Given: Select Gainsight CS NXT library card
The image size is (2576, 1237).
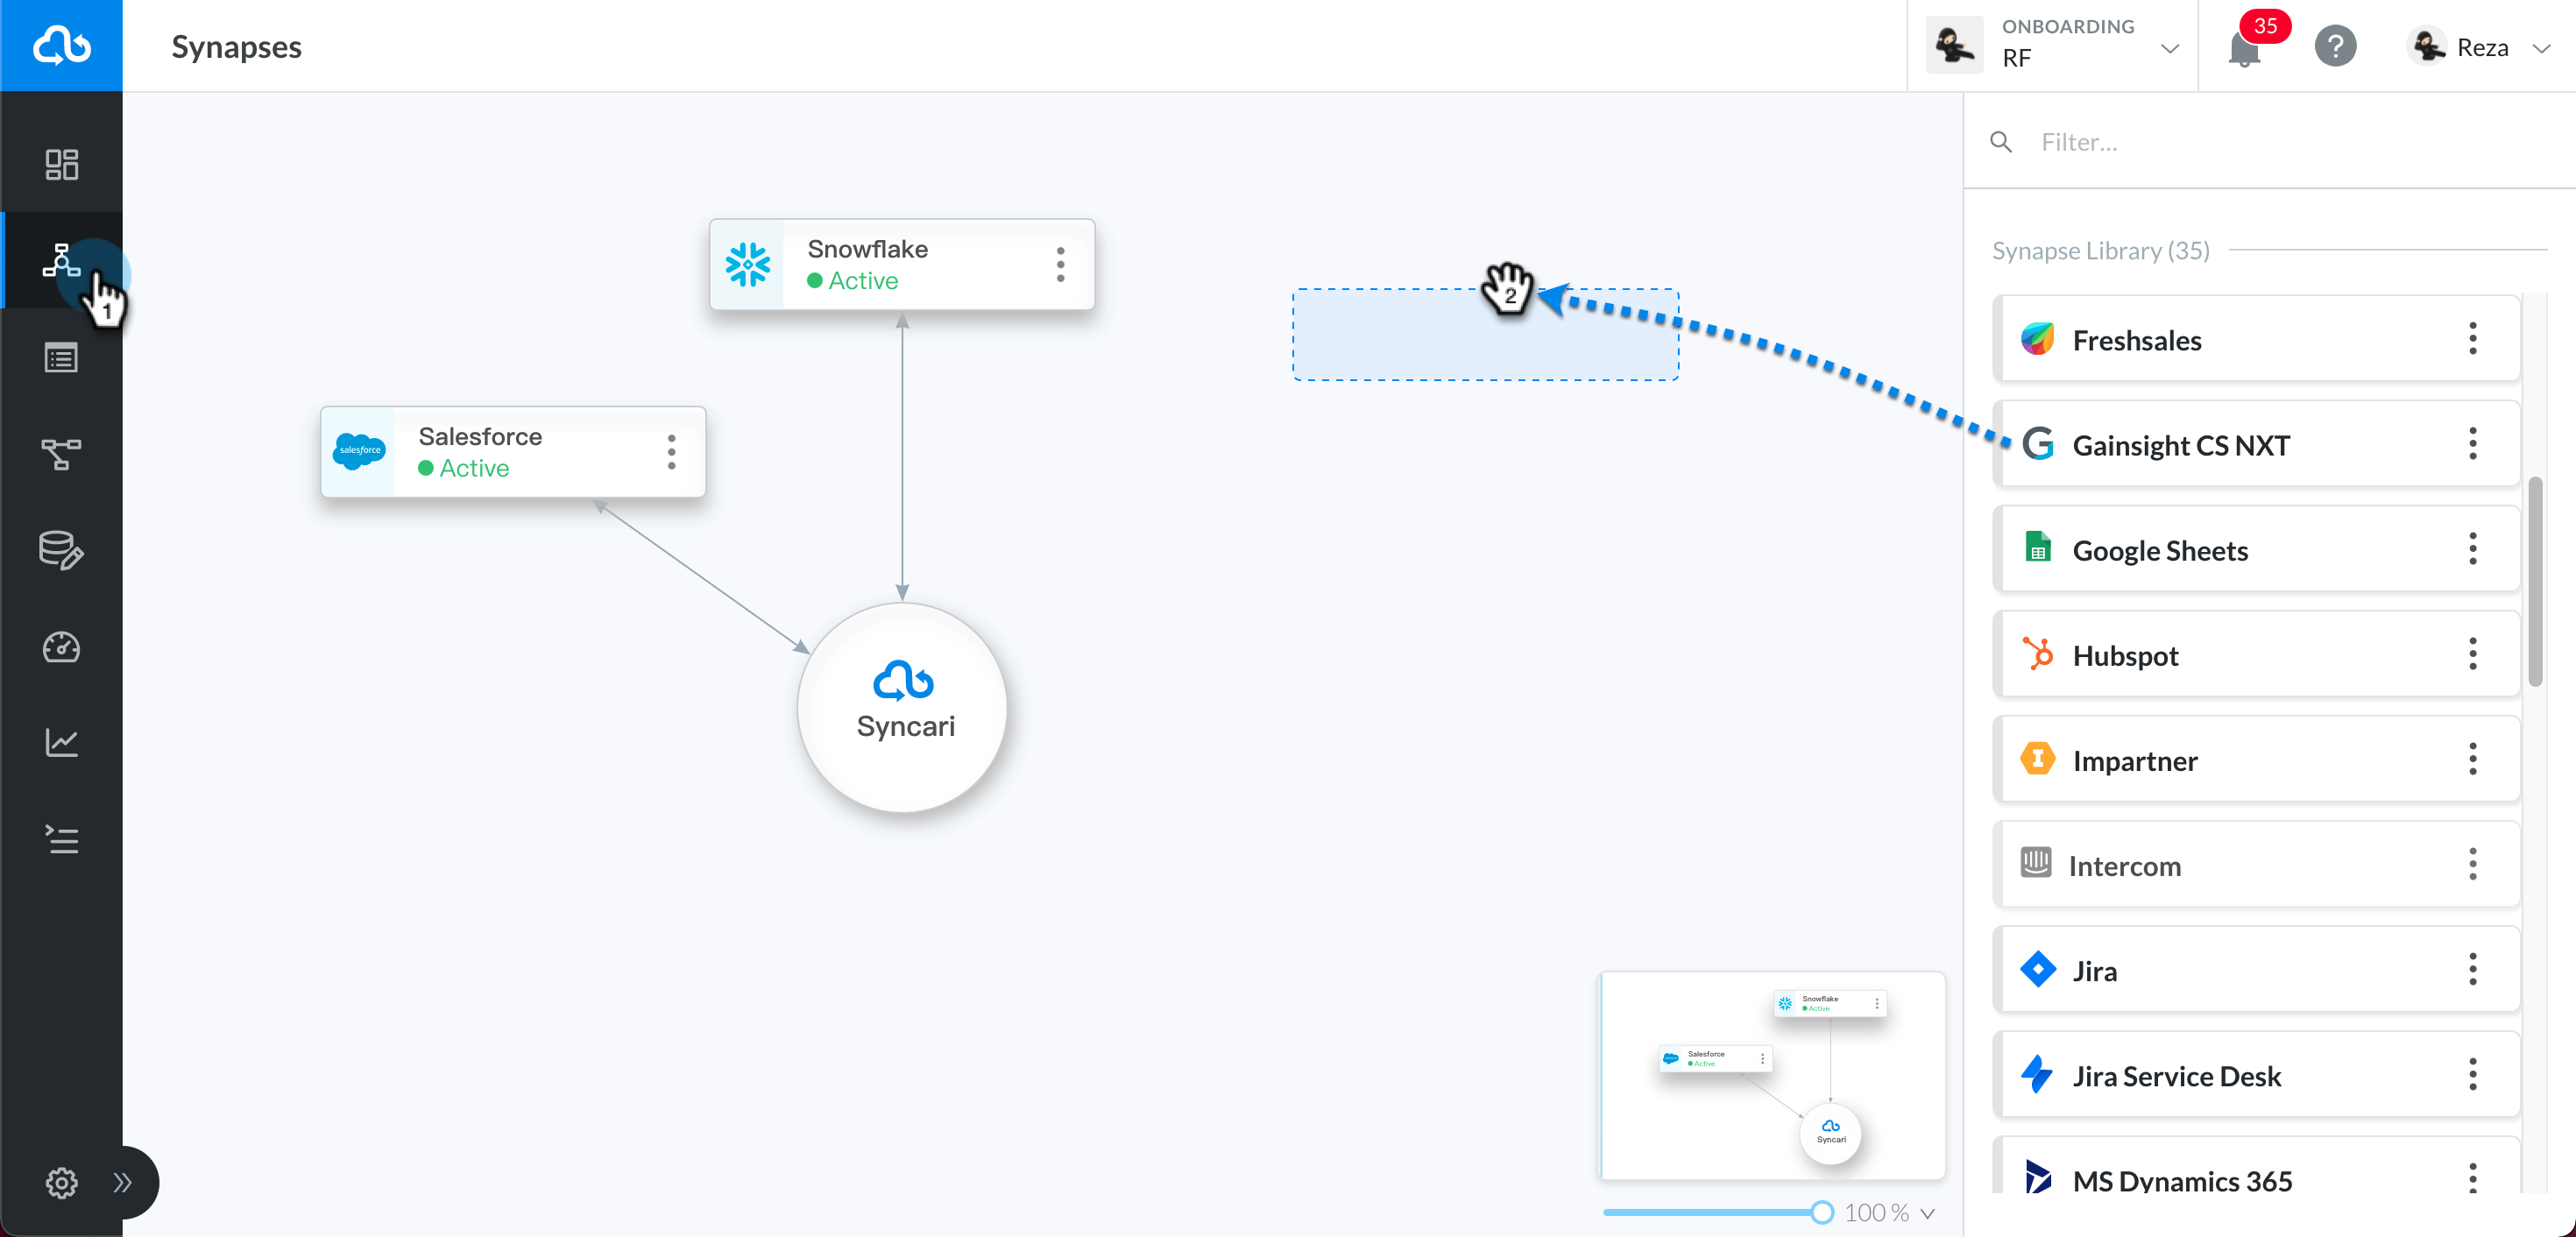Looking at the screenshot, I should coord(2256,444).
